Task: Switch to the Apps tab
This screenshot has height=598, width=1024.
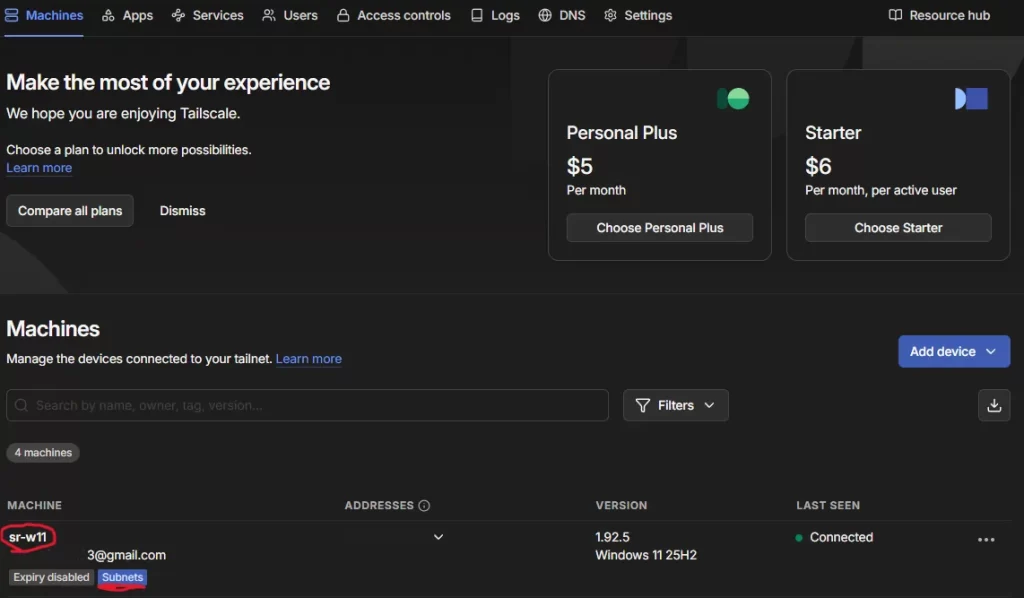Action: coord(127,15)
